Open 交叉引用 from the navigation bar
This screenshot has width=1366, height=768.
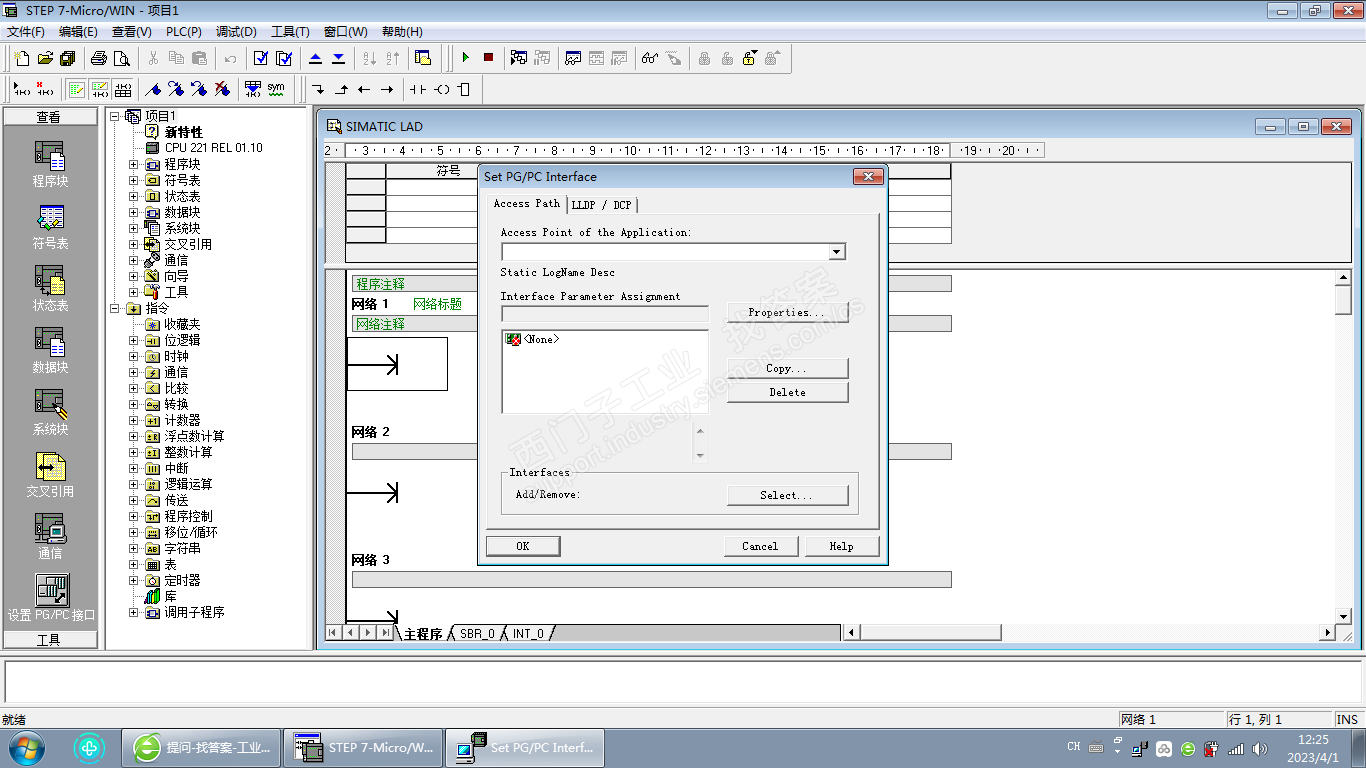50,475
